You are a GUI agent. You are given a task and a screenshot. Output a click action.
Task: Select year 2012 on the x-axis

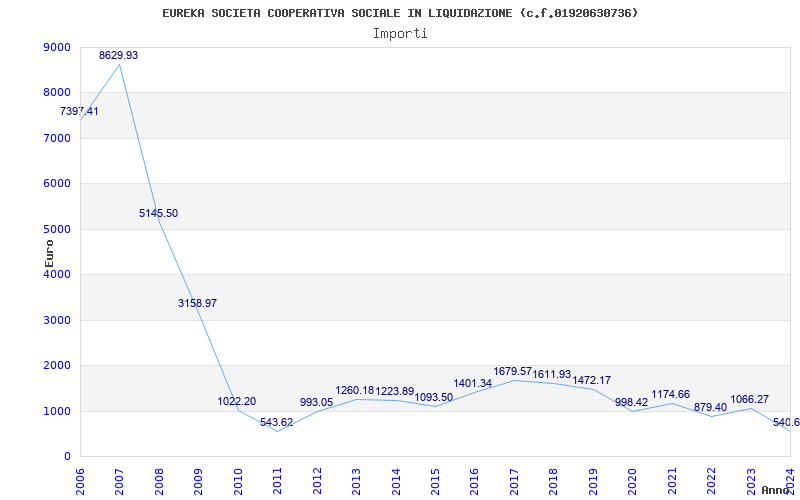click(x=317, y=481)
